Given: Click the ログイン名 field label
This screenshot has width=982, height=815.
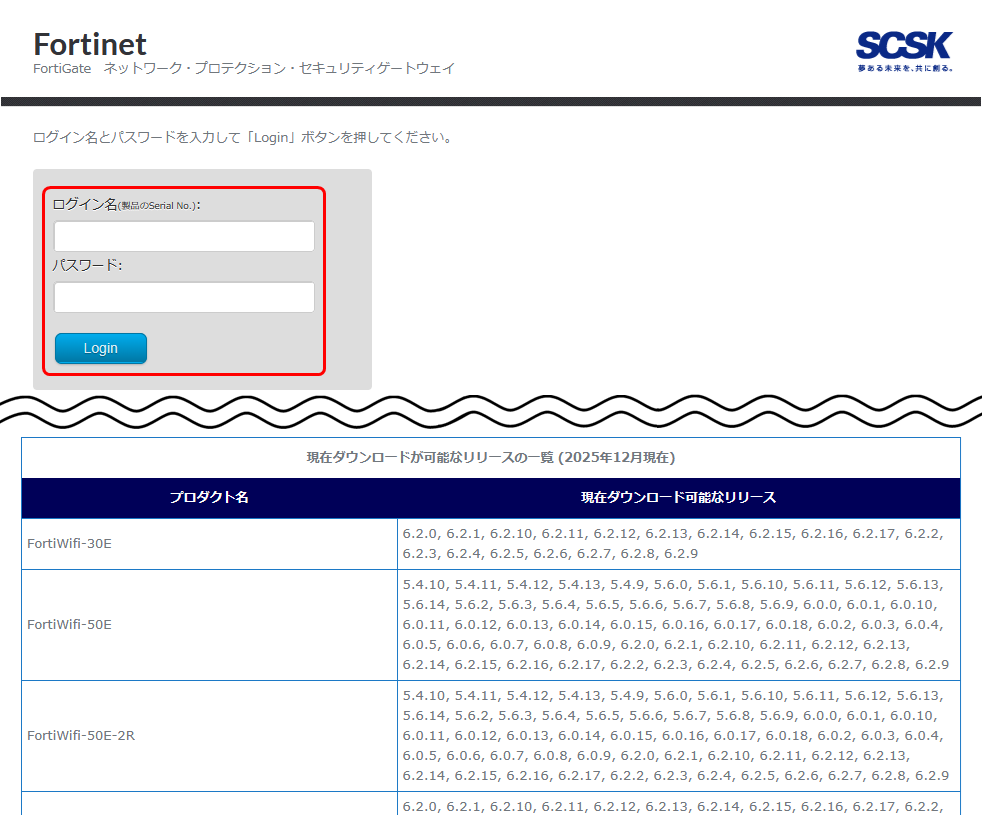Looking at the screenshot, I should [85, 204].
